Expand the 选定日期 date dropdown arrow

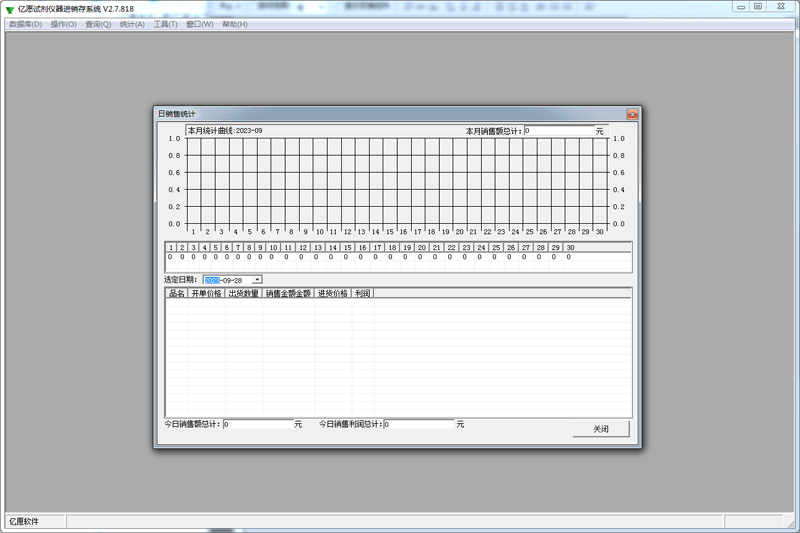(x=257, y=280)
